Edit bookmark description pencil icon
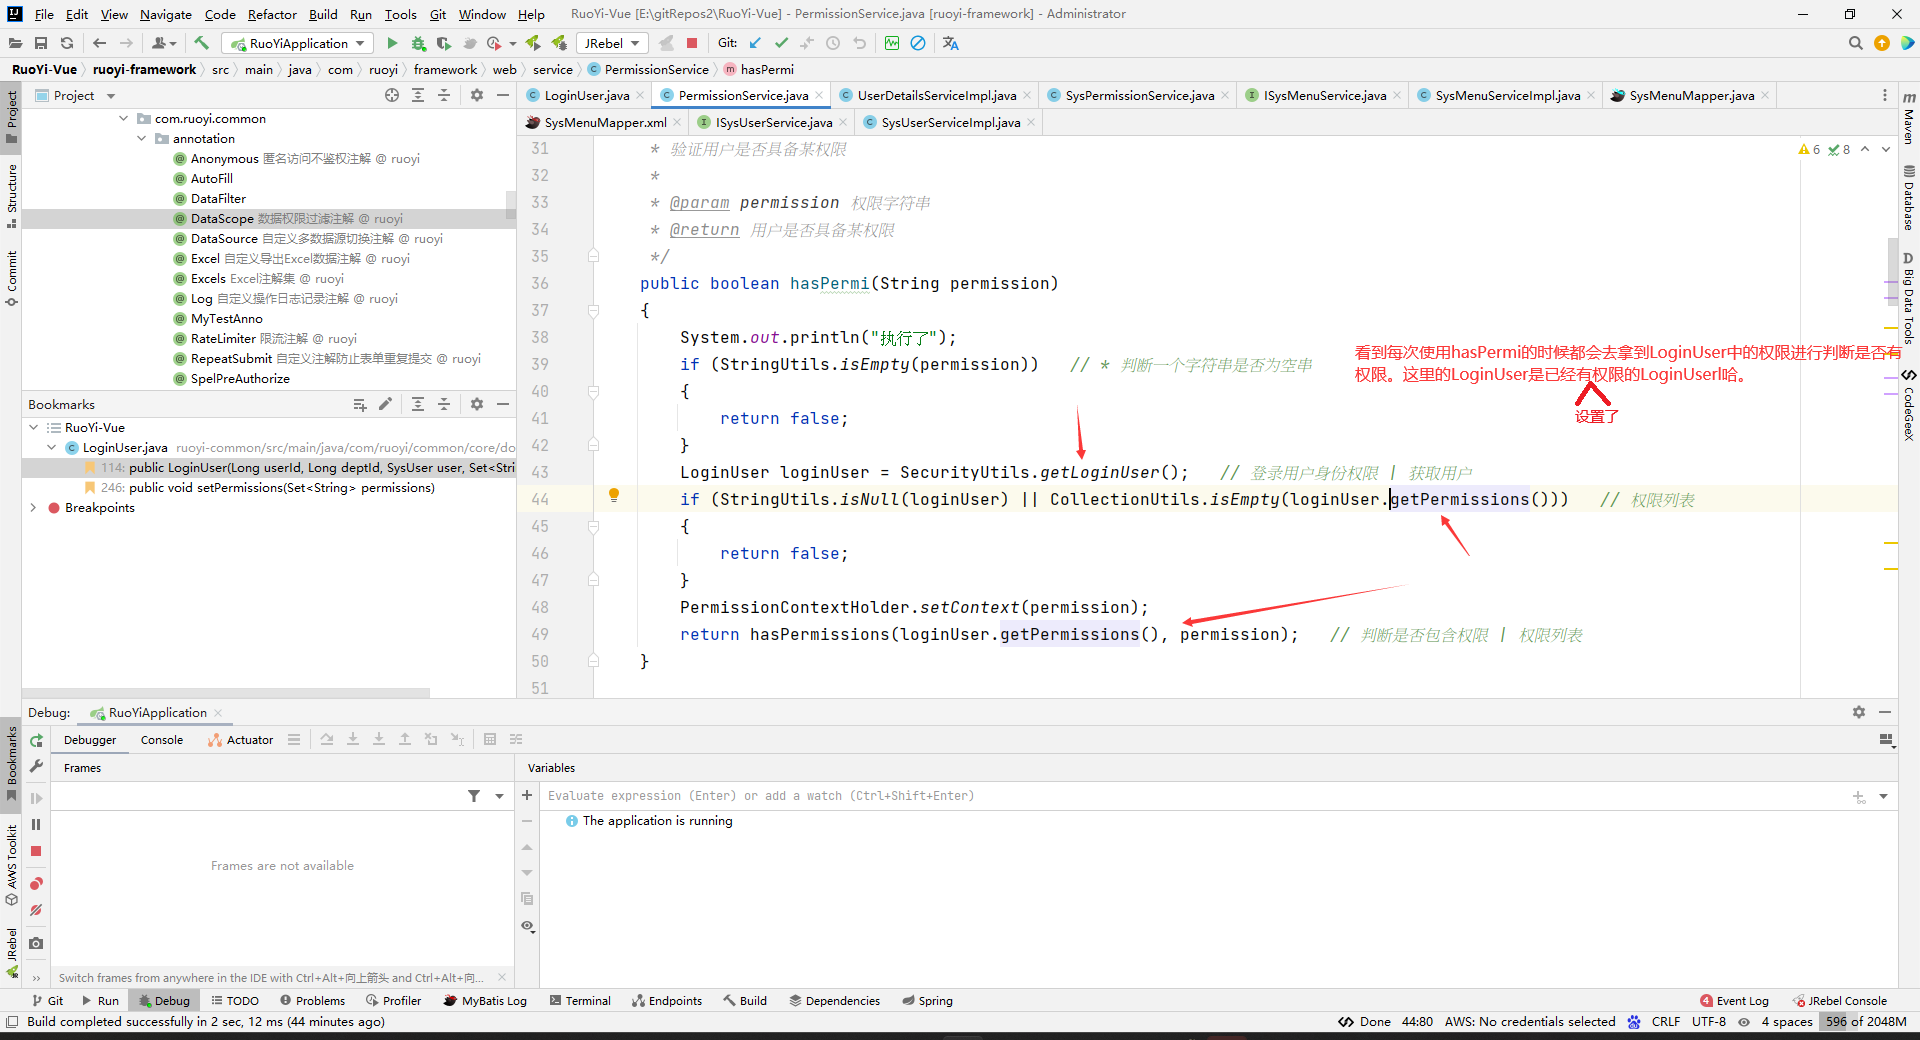This screenshot has width=1920, height=1040. pyautogui.click(x=386, y=404)
